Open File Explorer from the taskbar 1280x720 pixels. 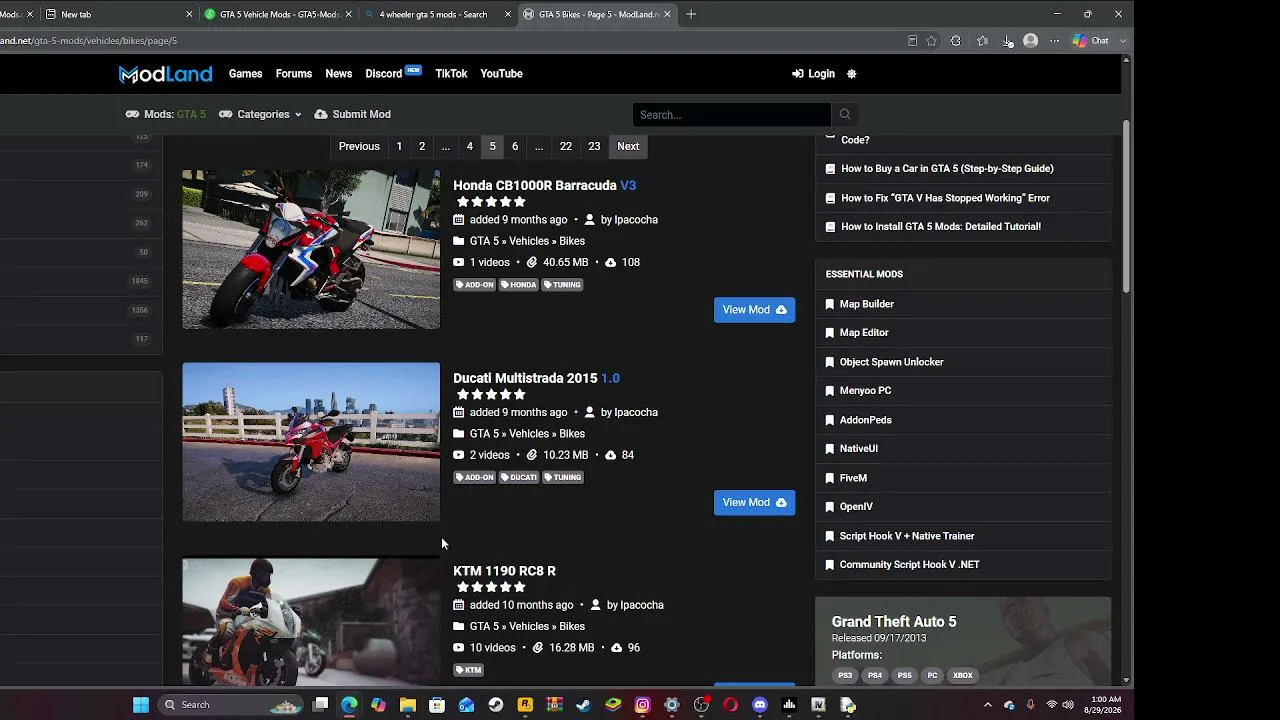tap(408, 705)
